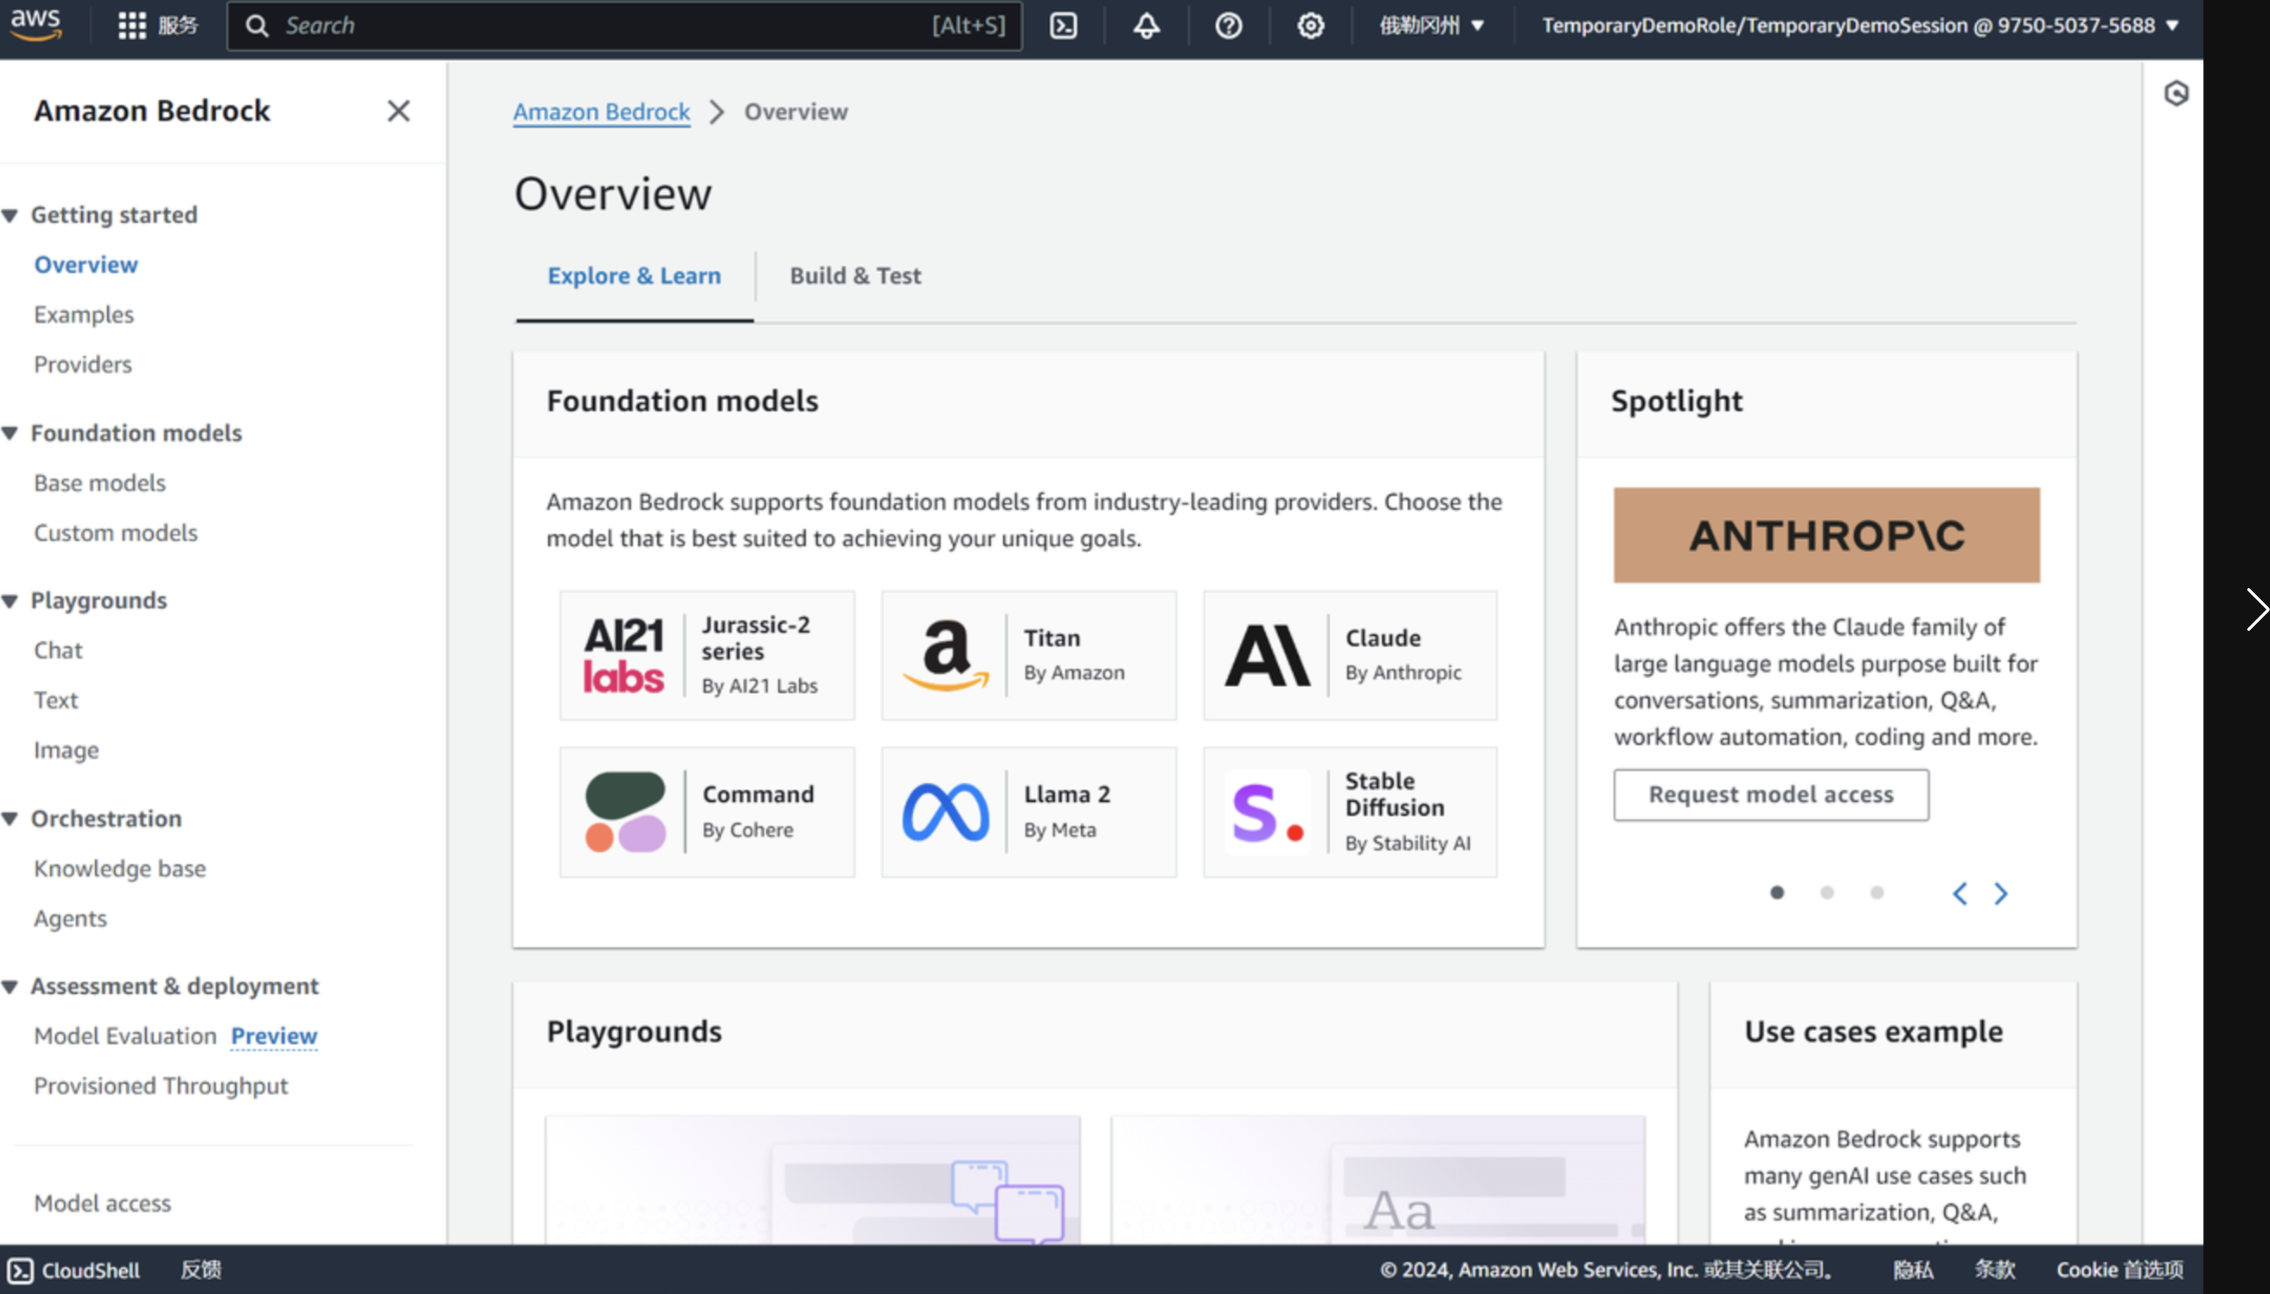Viewport: 2270px width, 1294px height.
Task: Open the region selector dropdown
Action: click(1431, 25)
